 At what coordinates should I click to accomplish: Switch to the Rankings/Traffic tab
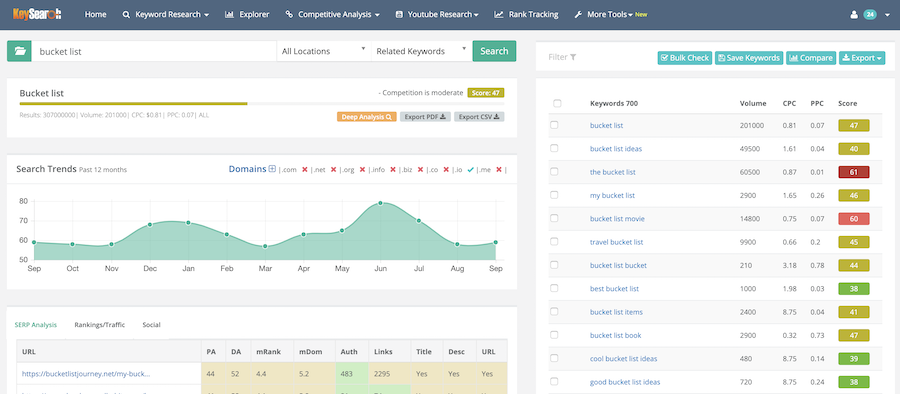tap(99, 325)
